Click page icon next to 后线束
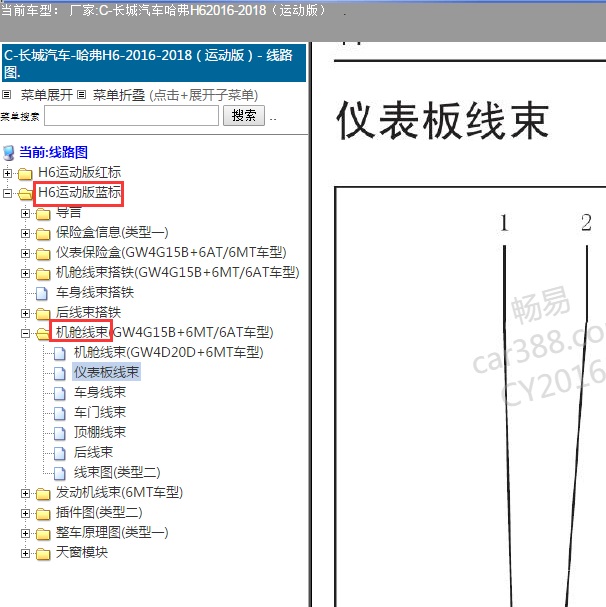606x607 pixels. pyautogui.click(x=60, y=453)
